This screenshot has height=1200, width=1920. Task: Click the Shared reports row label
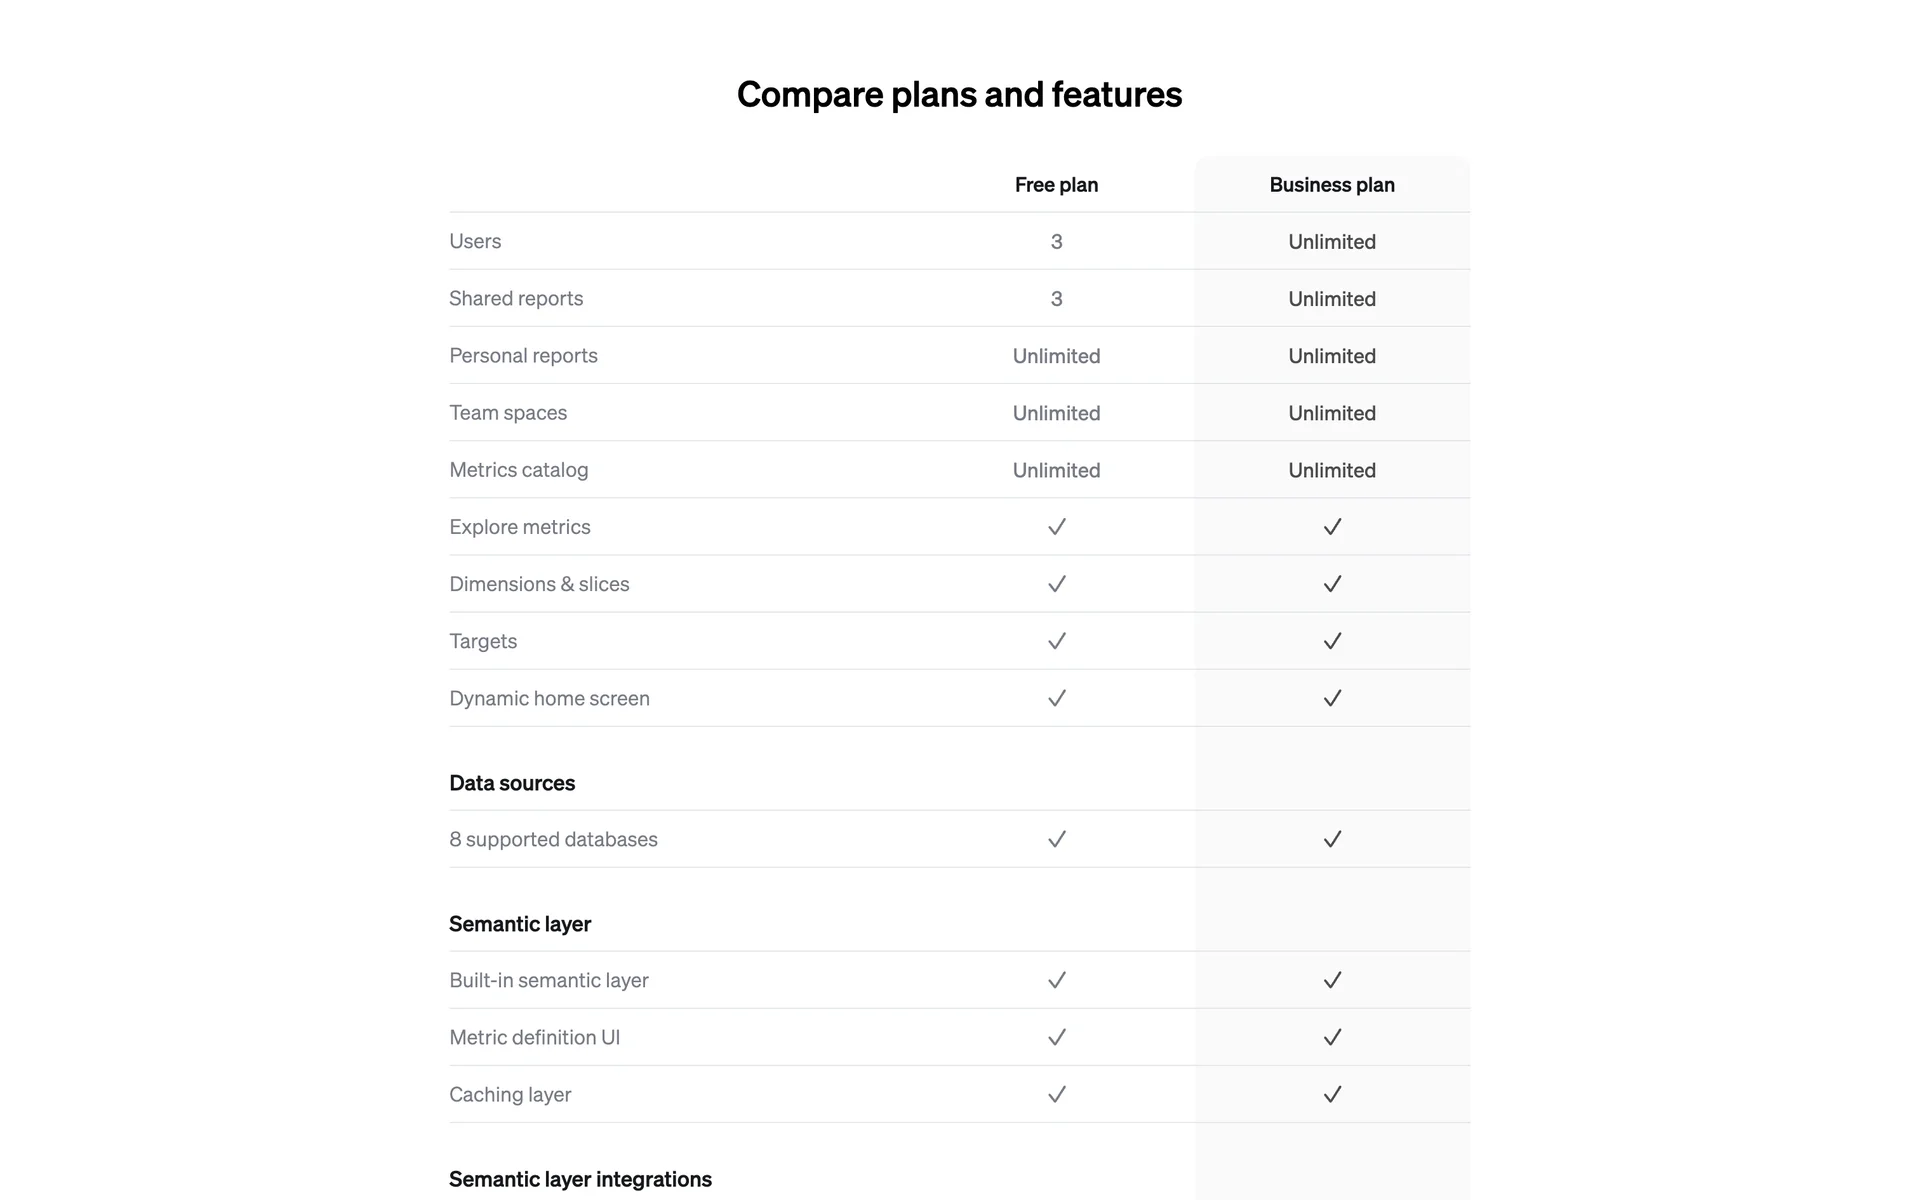[516, 298]
